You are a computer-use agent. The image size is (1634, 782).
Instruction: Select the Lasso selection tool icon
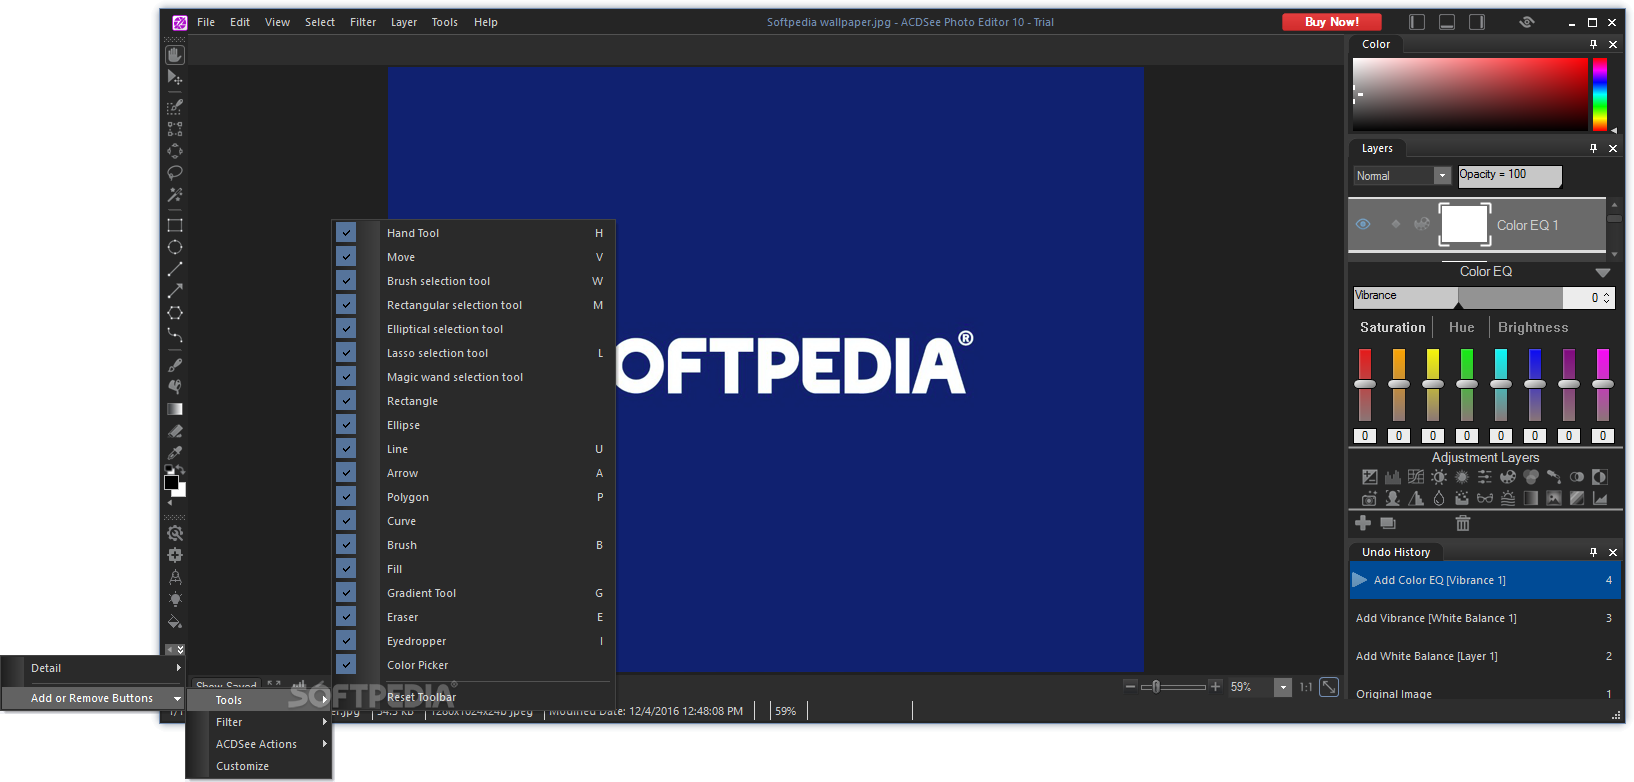coord(175,173)
